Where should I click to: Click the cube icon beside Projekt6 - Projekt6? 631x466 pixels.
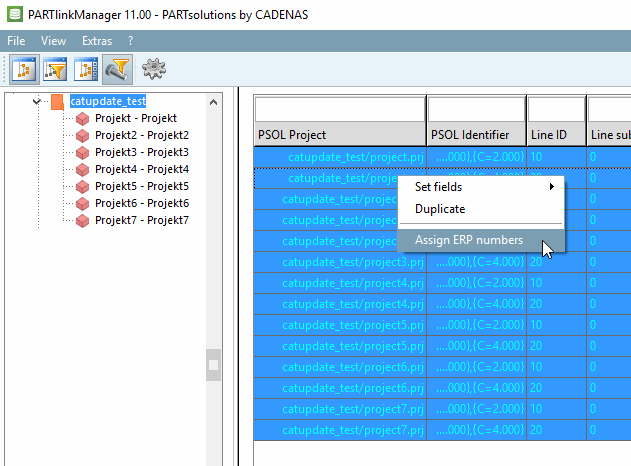tap(82, 204)
